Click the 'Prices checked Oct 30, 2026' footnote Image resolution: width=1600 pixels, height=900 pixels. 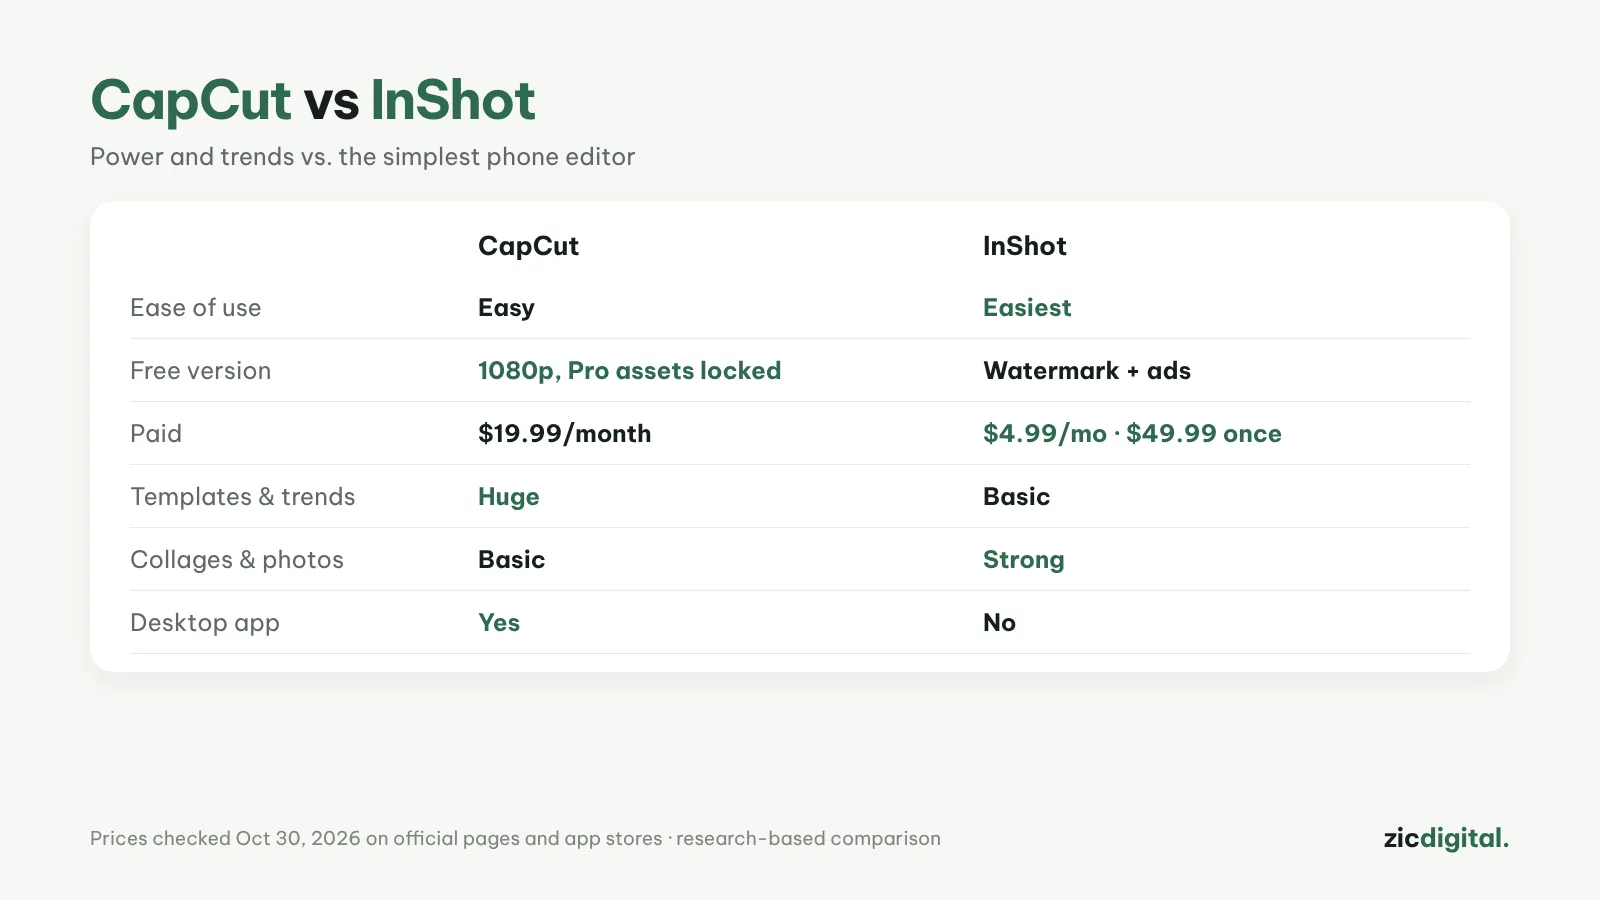(516, 839)
